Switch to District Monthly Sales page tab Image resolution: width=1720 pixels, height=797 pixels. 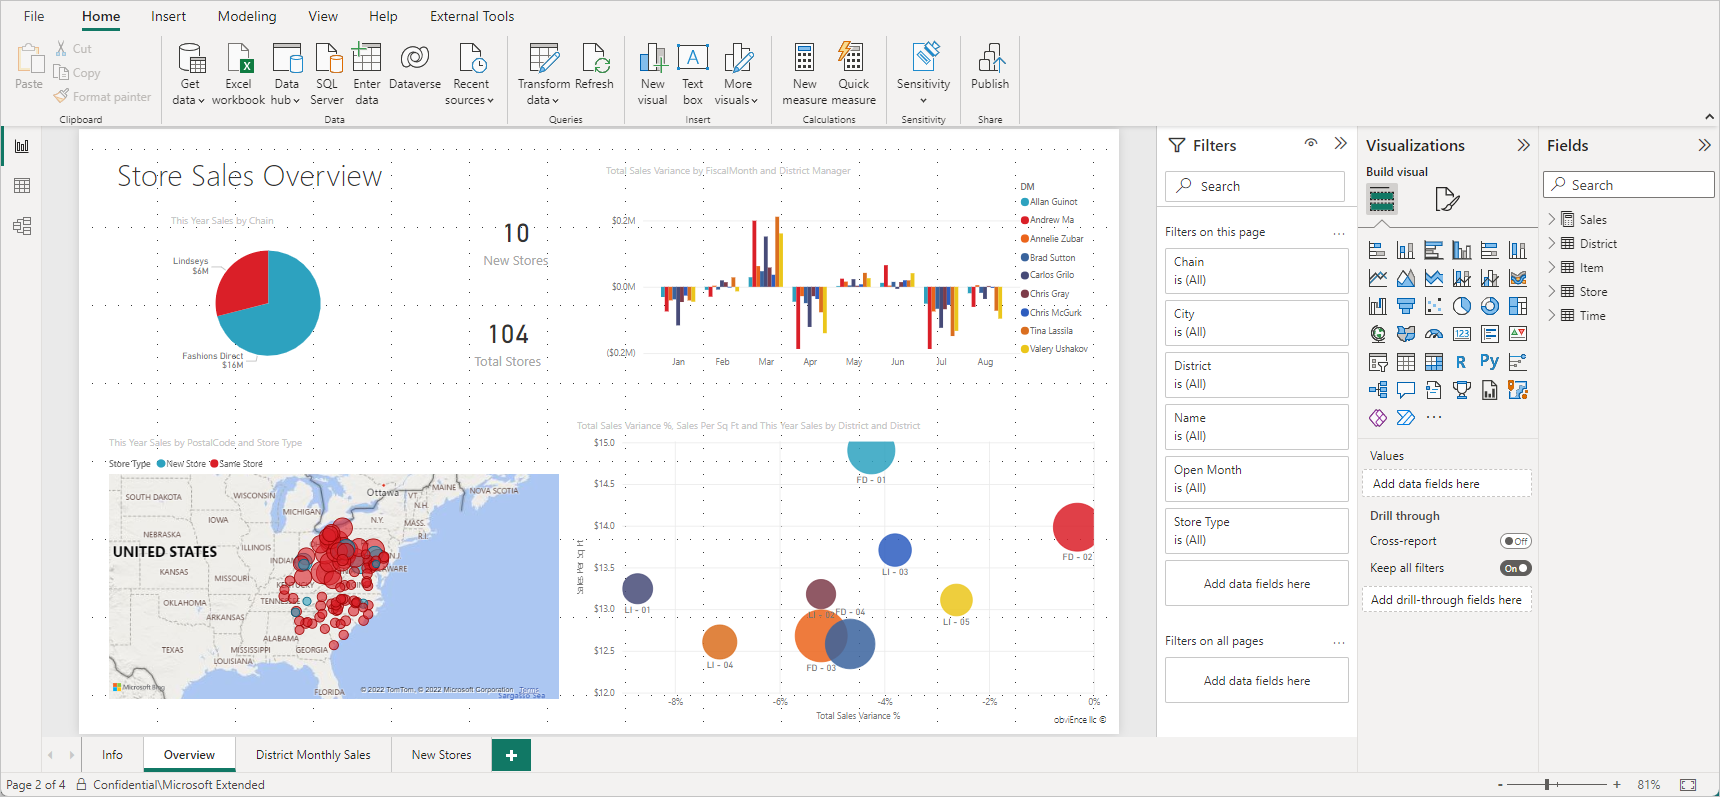coord(313,755)
